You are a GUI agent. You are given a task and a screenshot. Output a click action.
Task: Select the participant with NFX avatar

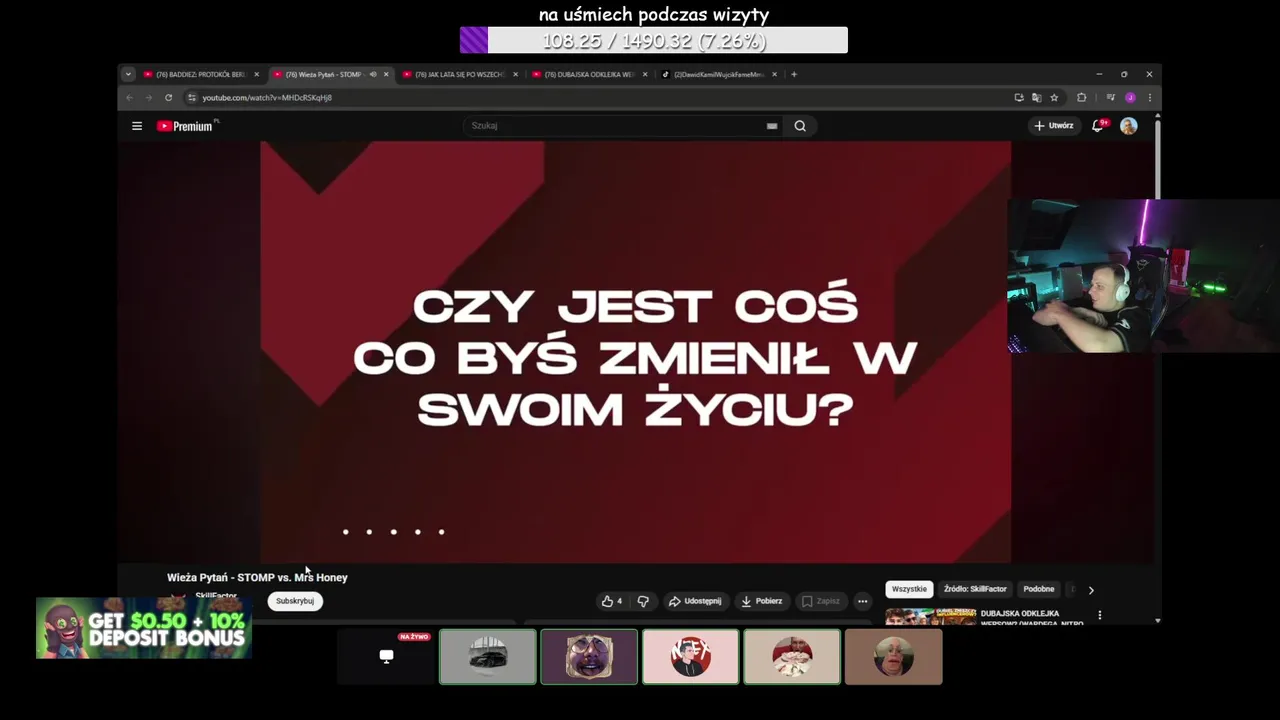(691, 656)
